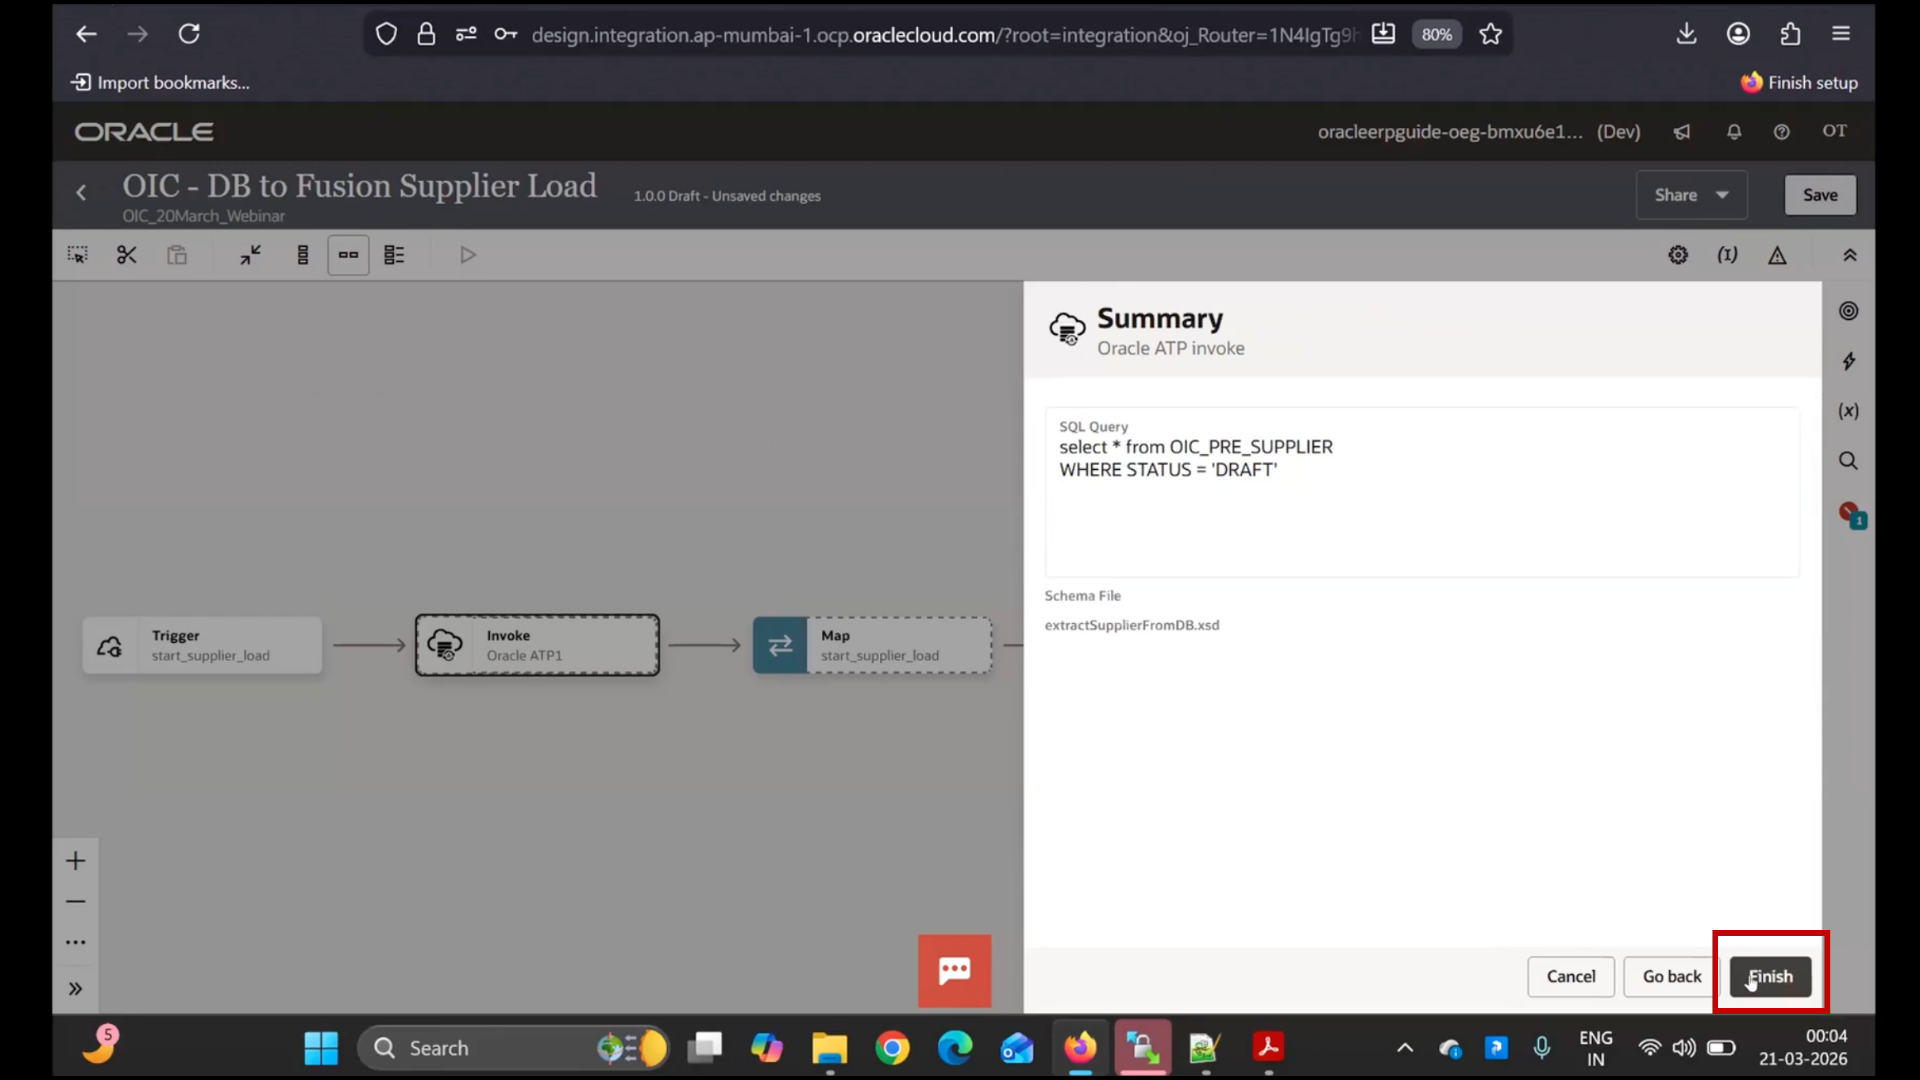Click Go back in the Summary panel

(1671, 976)
